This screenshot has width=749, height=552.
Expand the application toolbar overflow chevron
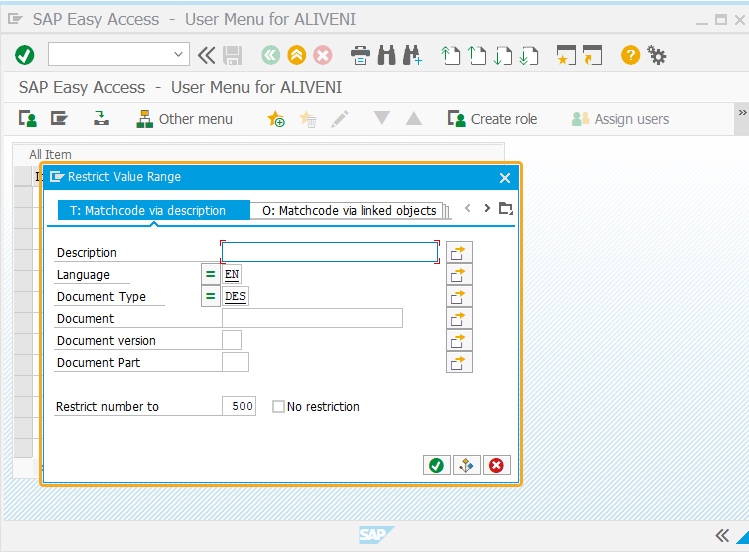point(742,113)
